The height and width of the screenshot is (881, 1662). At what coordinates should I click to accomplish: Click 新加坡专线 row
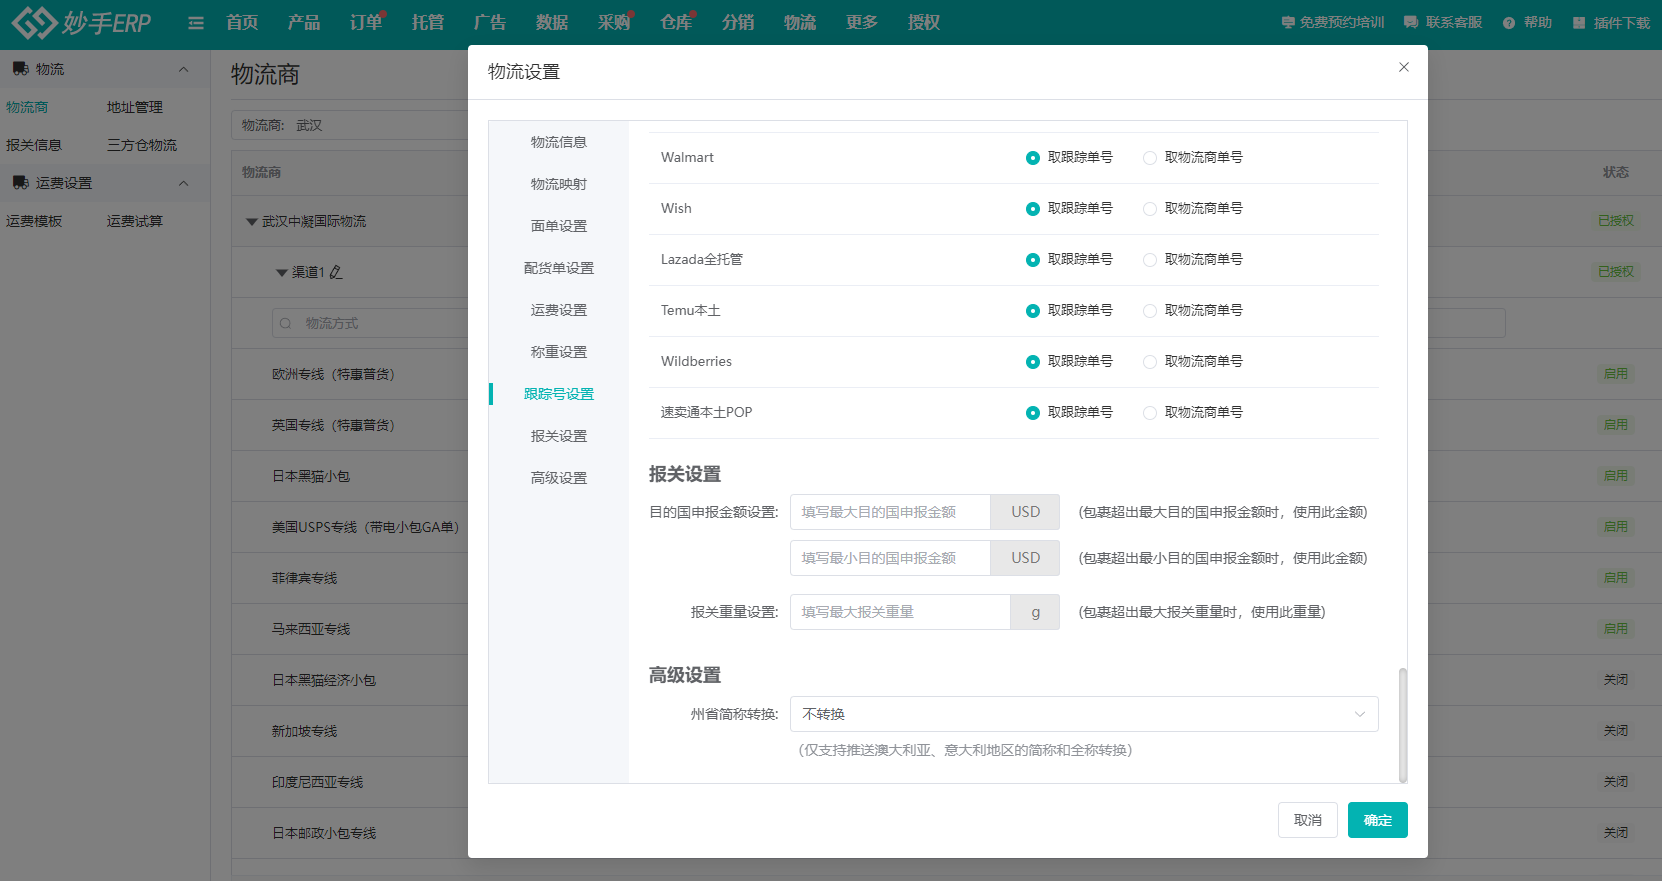(x=304, y=731)
